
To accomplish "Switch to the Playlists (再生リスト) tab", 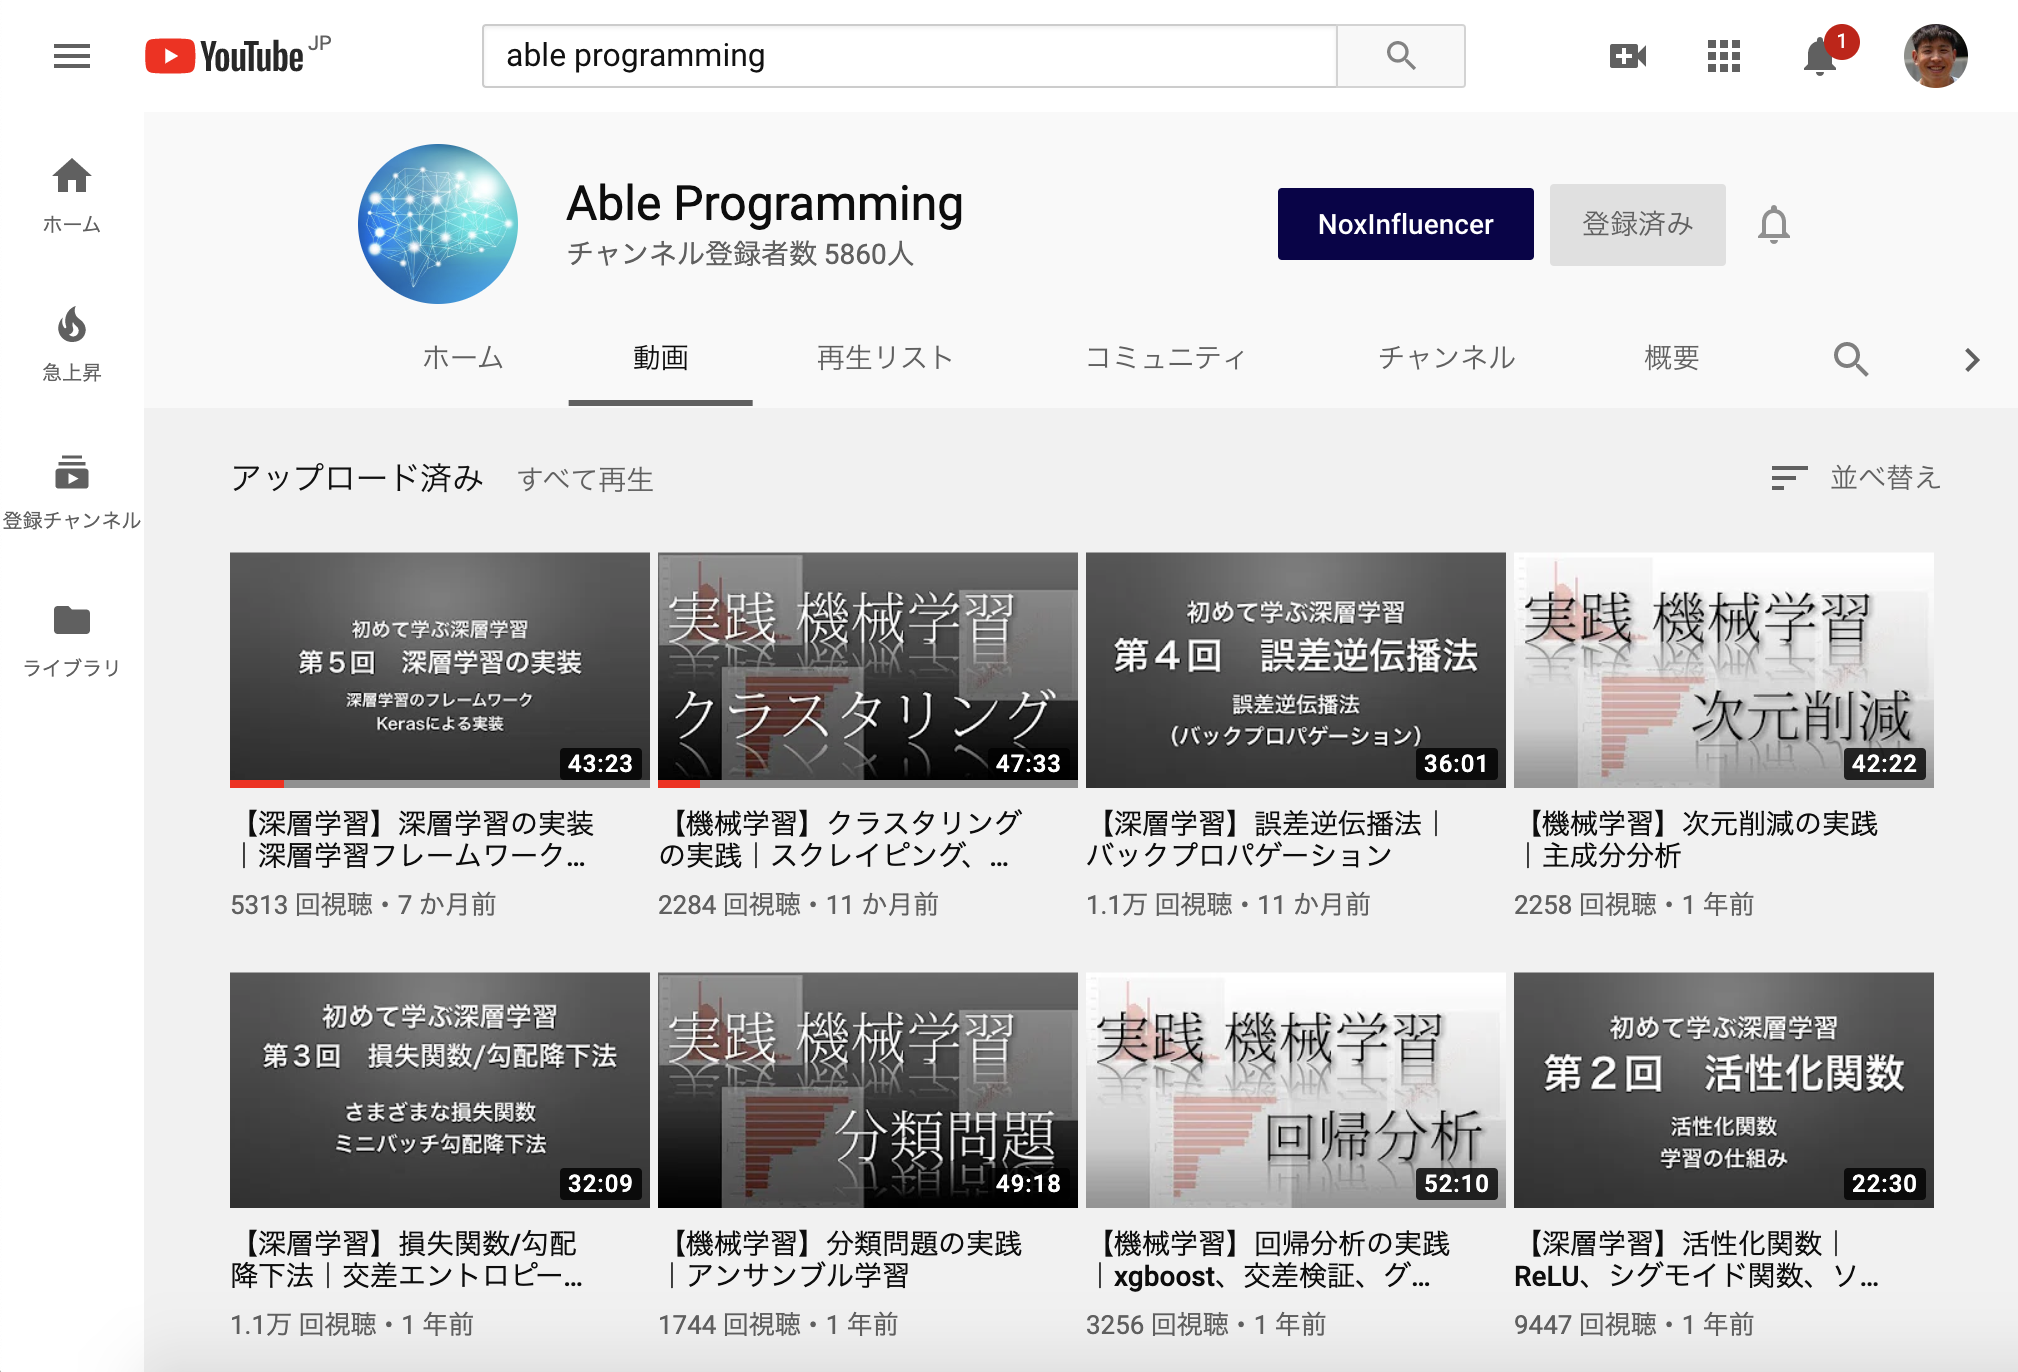I will coord(884,358).
